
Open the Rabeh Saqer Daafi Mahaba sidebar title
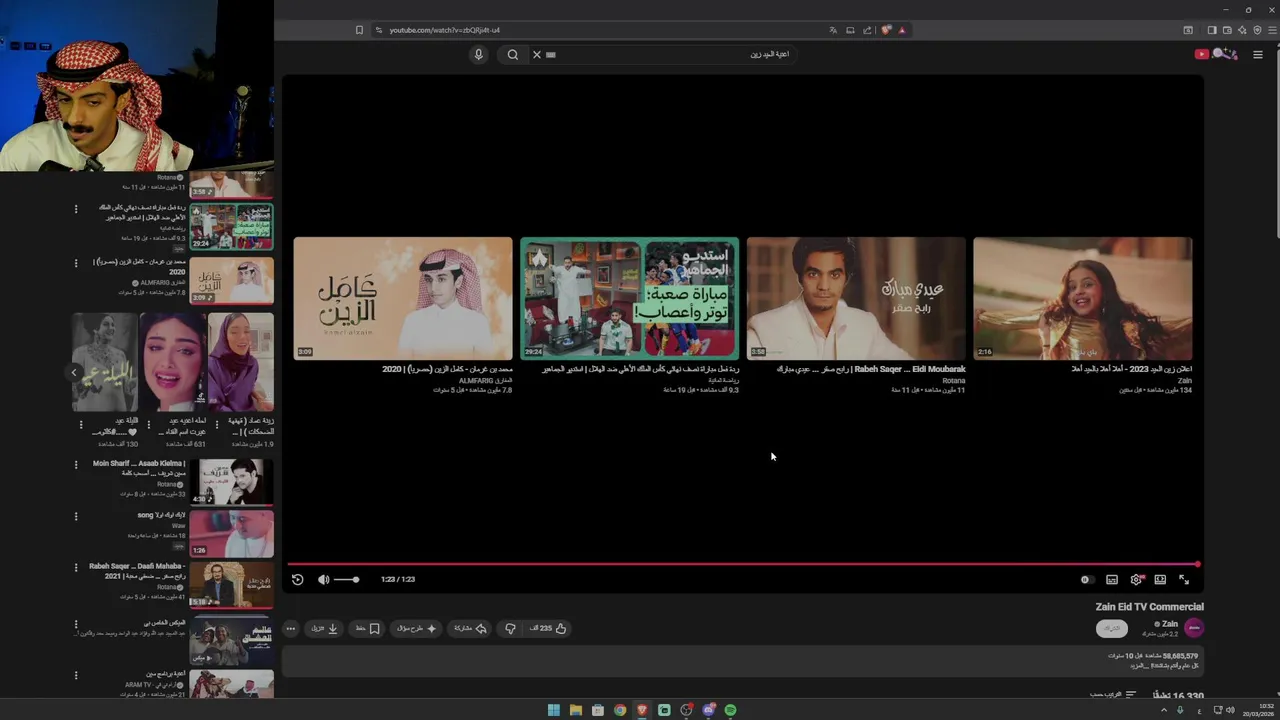pyautogui.click(x=137, y=571)
